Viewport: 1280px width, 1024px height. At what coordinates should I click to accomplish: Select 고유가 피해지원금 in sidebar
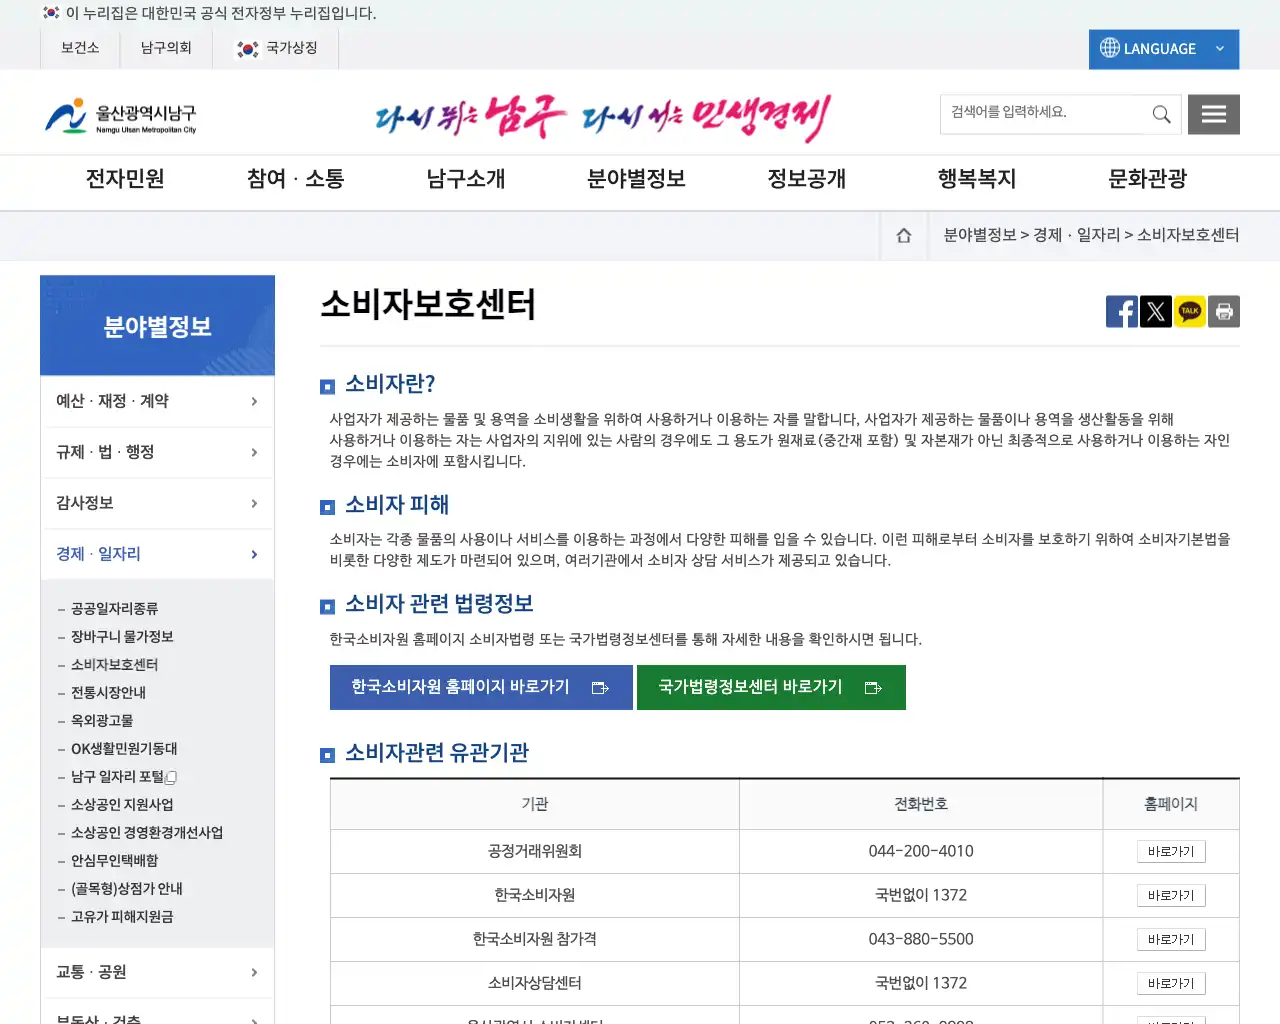pyautogui.click(x=122, y=917)
